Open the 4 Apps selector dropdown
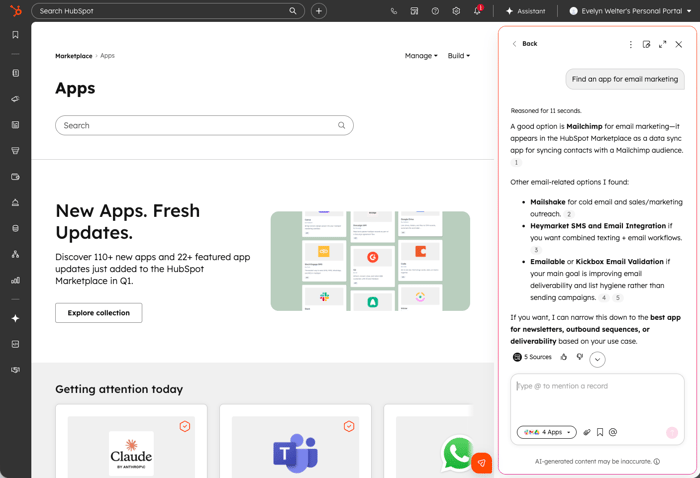Image resolution: width=700 pixels, height=478 pixels. point(547,432)
